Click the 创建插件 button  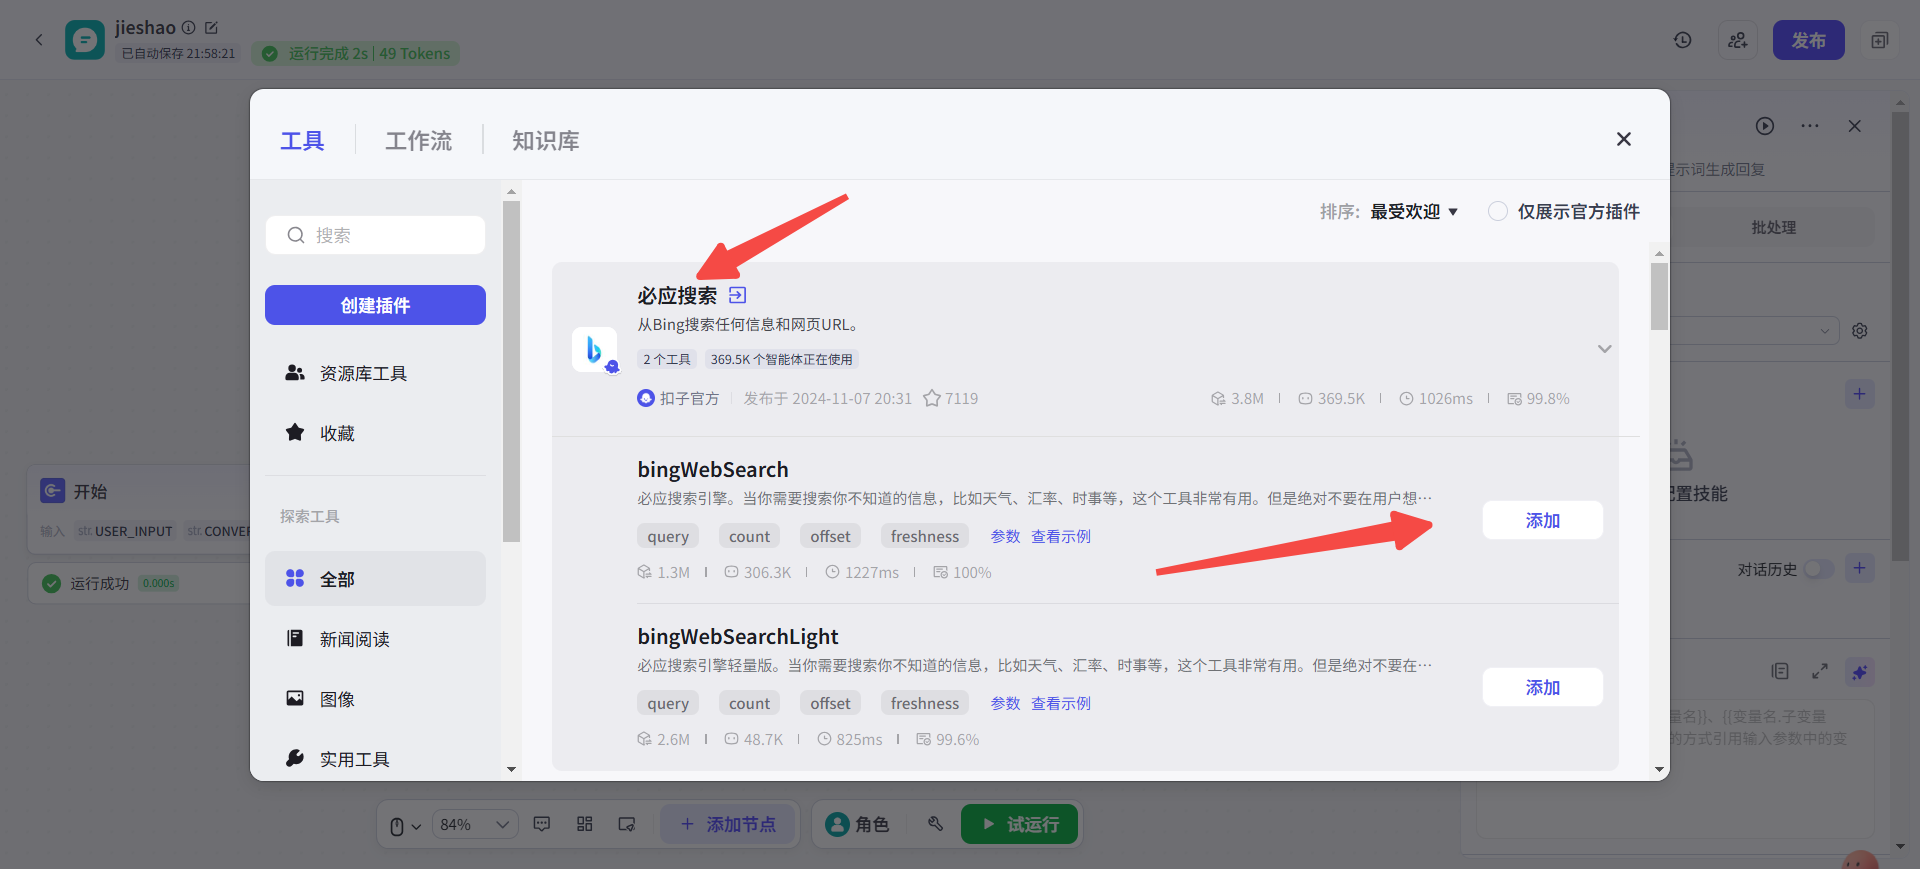coord(375,305)
